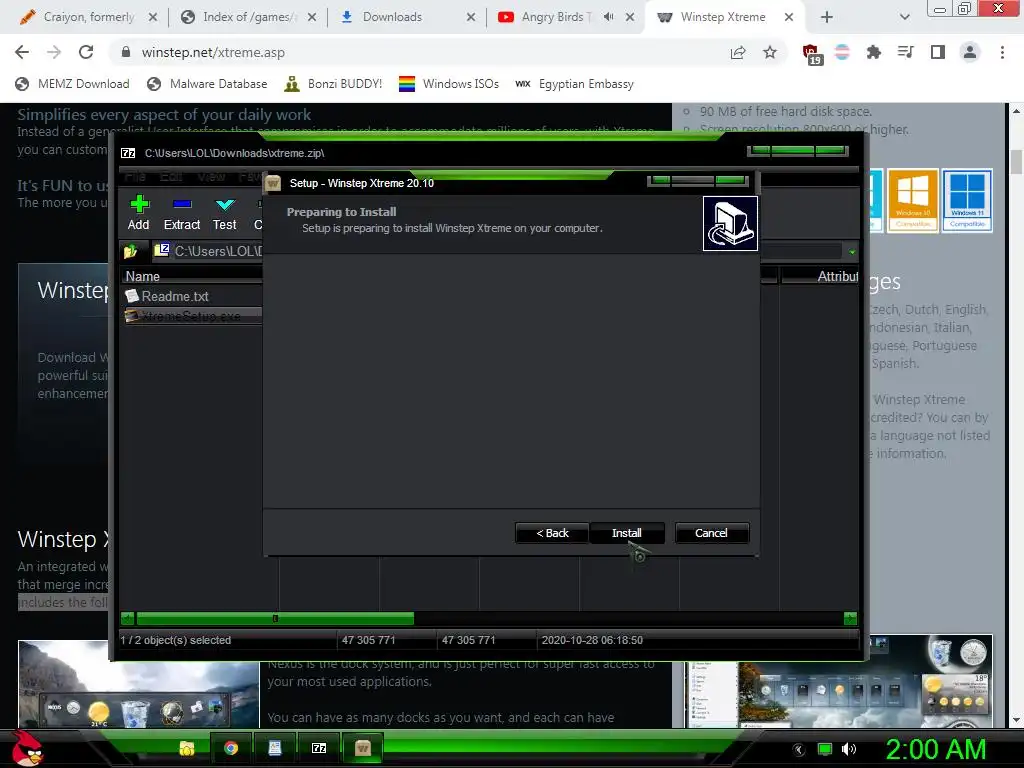
Task: Click the Windows 11 Compatible badge
Action: point(967,200)
